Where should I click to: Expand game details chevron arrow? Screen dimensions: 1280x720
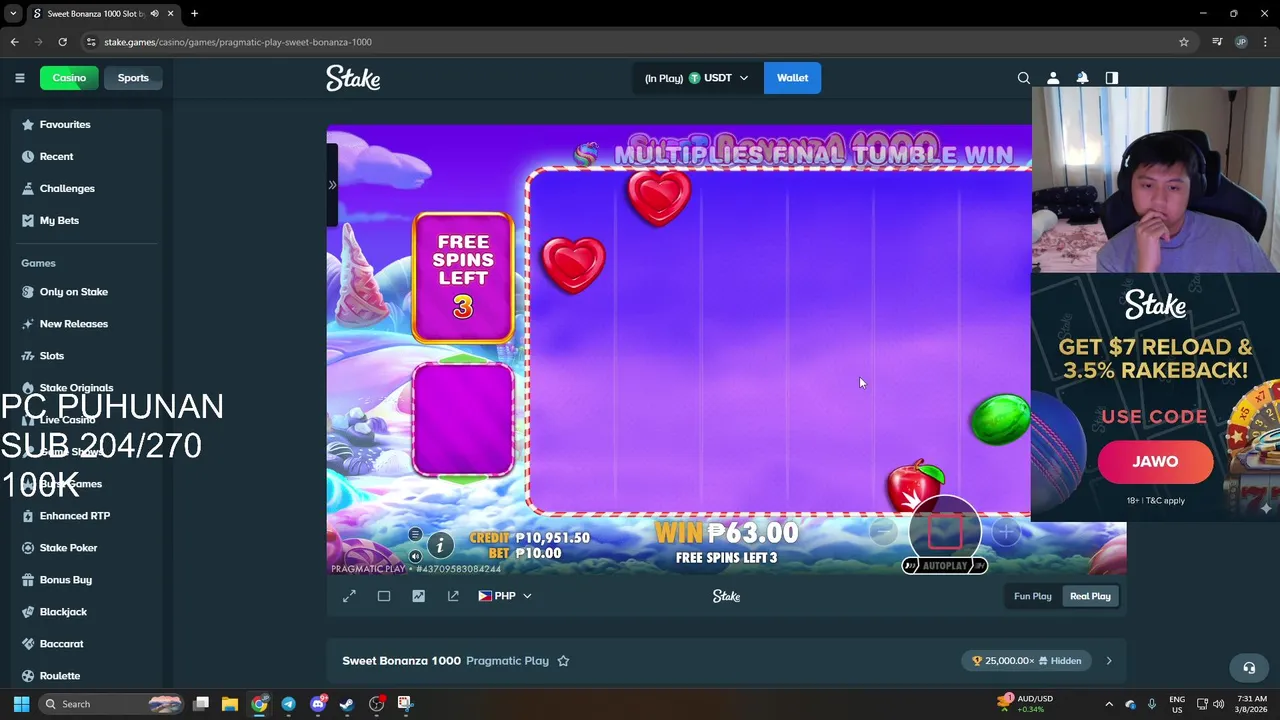[1109, 661]
